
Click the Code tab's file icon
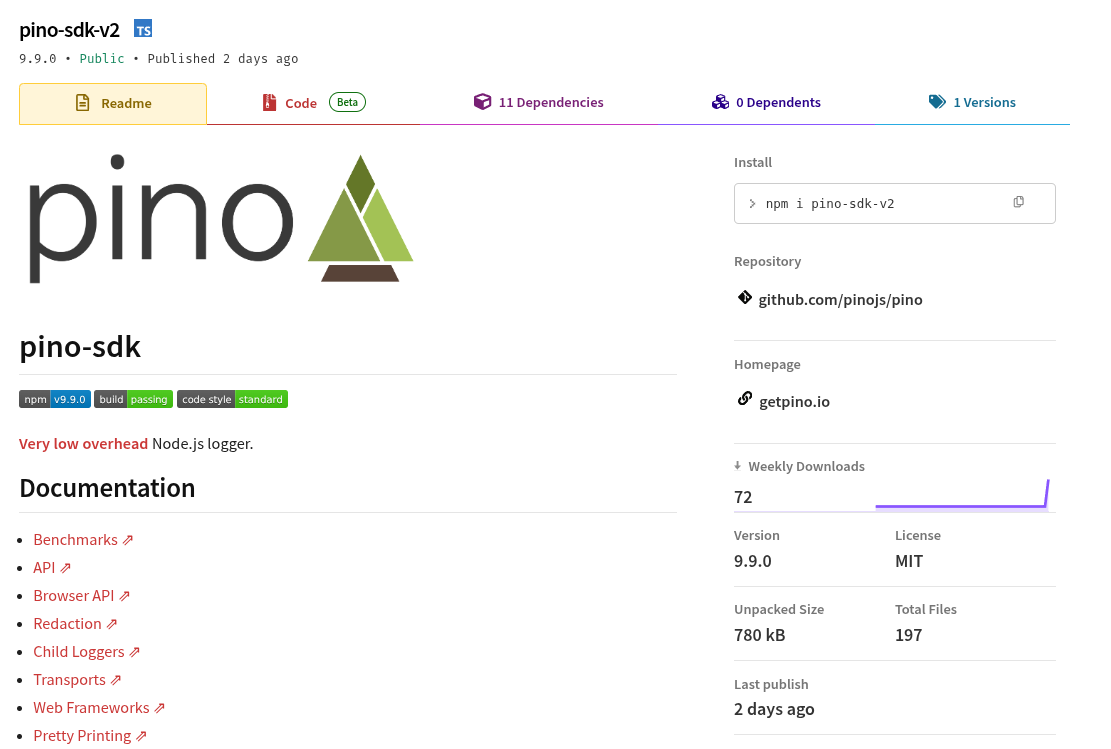269,101
